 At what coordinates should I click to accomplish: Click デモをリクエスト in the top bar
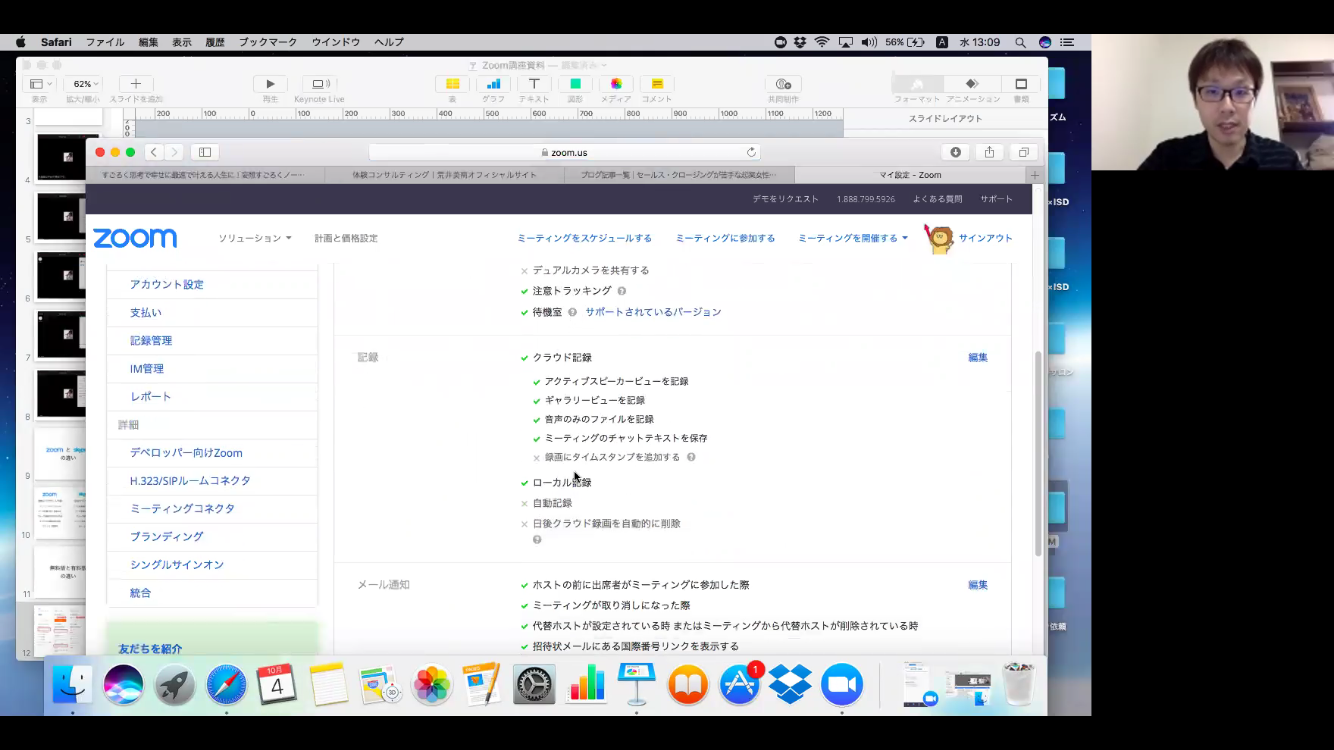[x=786, y=199]
